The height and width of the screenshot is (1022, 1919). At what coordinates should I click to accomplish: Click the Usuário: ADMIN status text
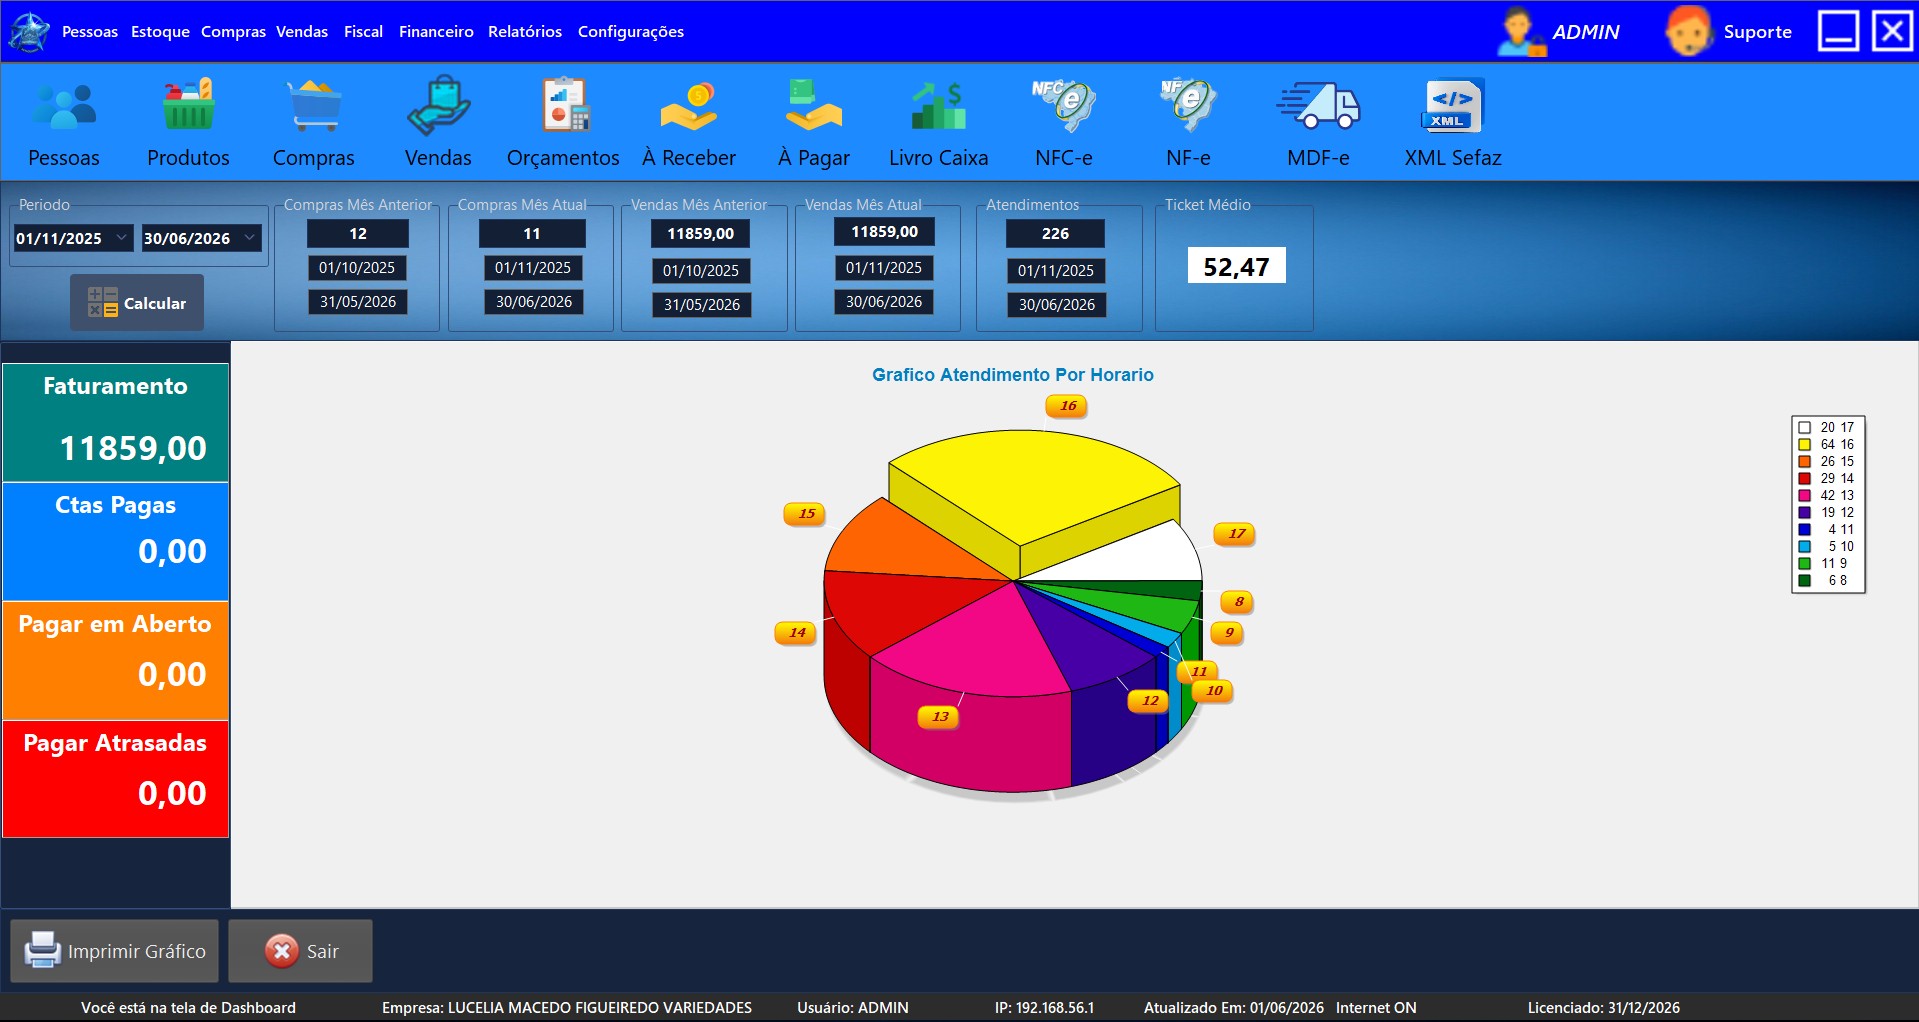(852, 1007)
